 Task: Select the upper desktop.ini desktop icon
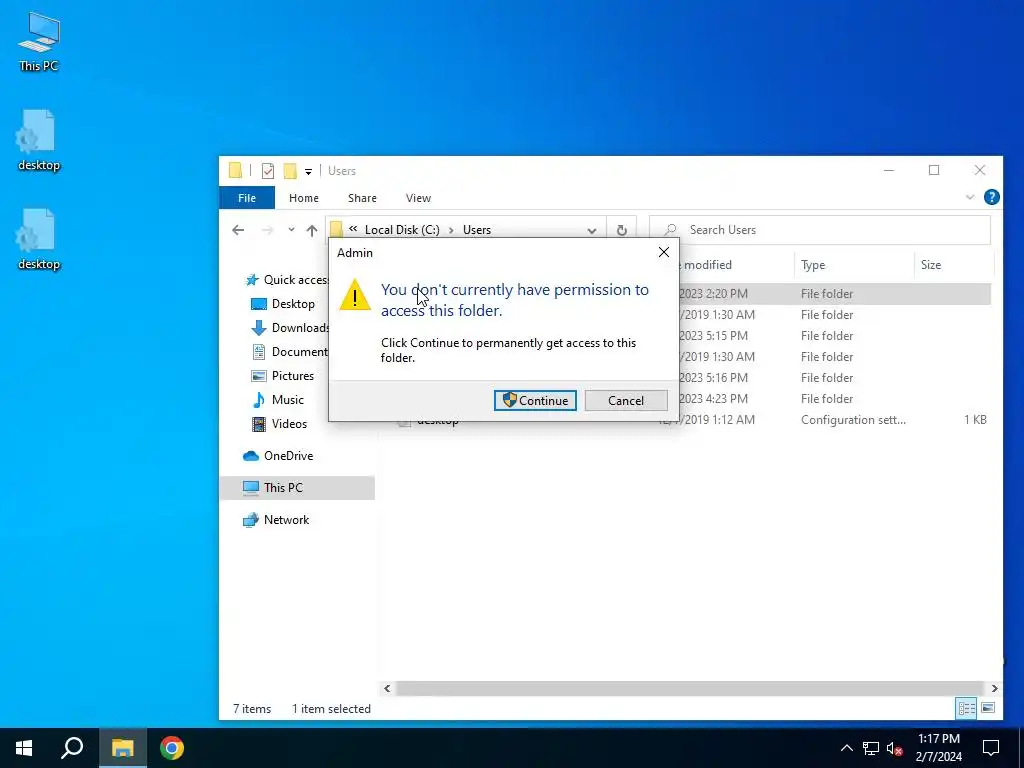tap(39, 140)
